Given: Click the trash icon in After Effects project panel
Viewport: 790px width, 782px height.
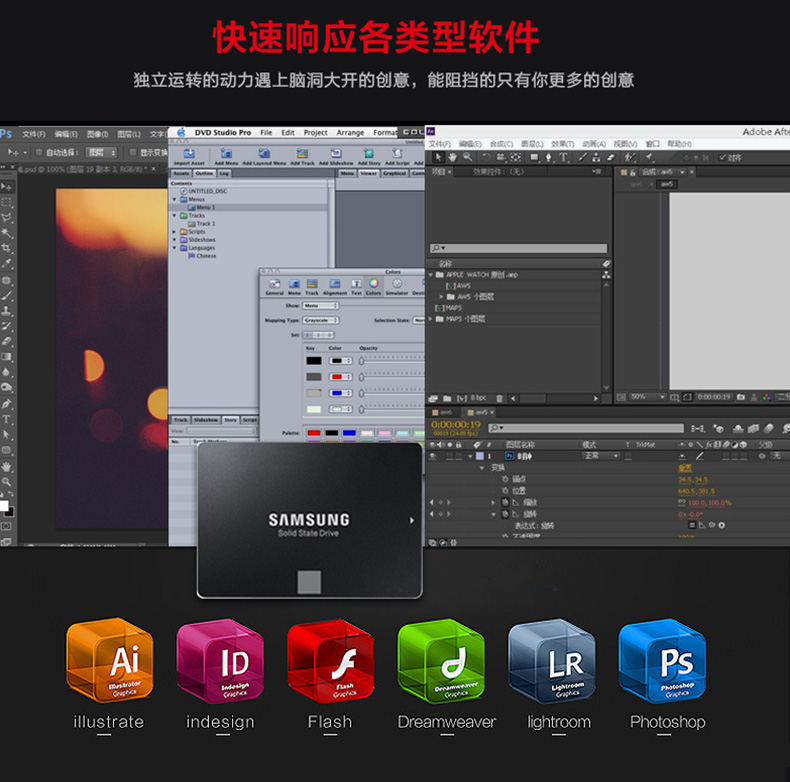Looking at the screenshot, I should pyautogui.click(x=499, y=398).
